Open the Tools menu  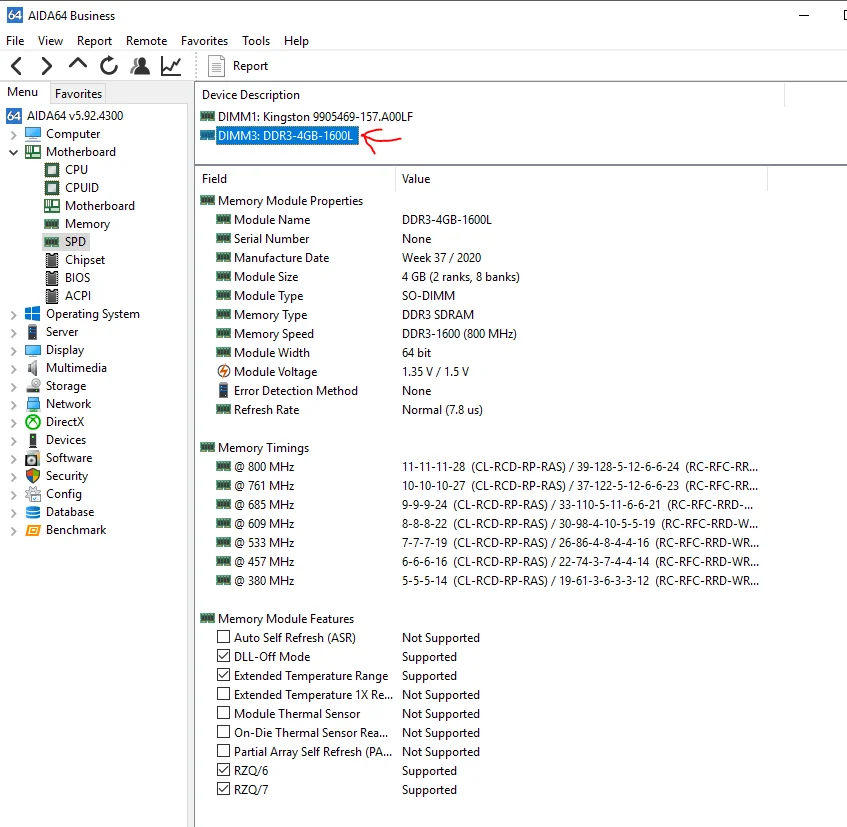[x=256, y=41]
